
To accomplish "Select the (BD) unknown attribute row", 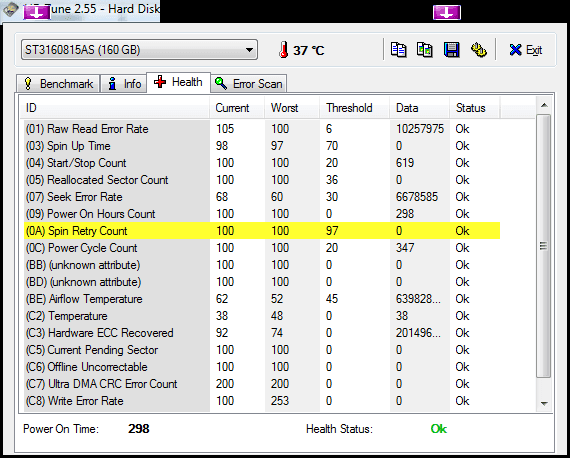I will pyautogui.click(x=262, y=282).
